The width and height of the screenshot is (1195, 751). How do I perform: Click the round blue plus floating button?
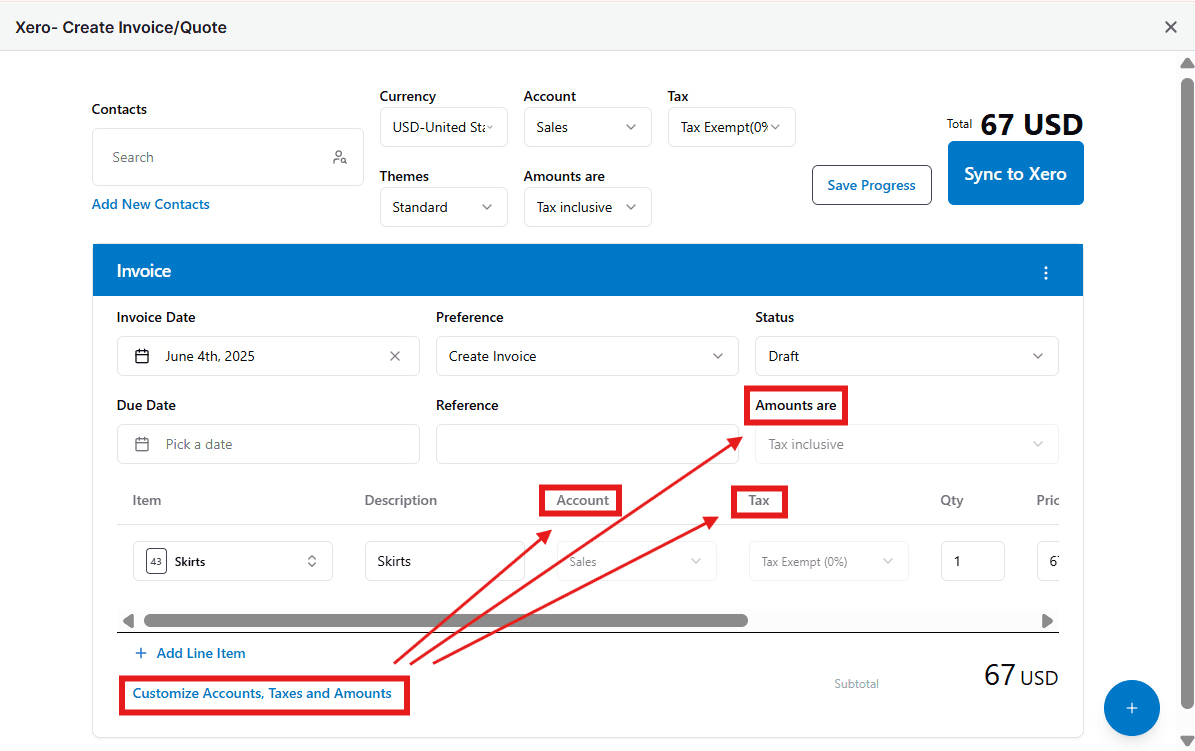(1132, 708)
